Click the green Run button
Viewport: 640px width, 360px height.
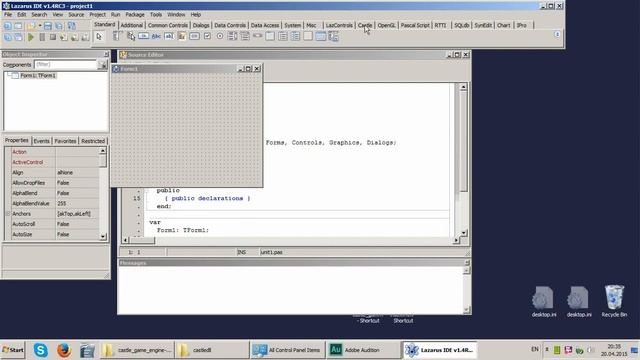click(x=31, y=37)
